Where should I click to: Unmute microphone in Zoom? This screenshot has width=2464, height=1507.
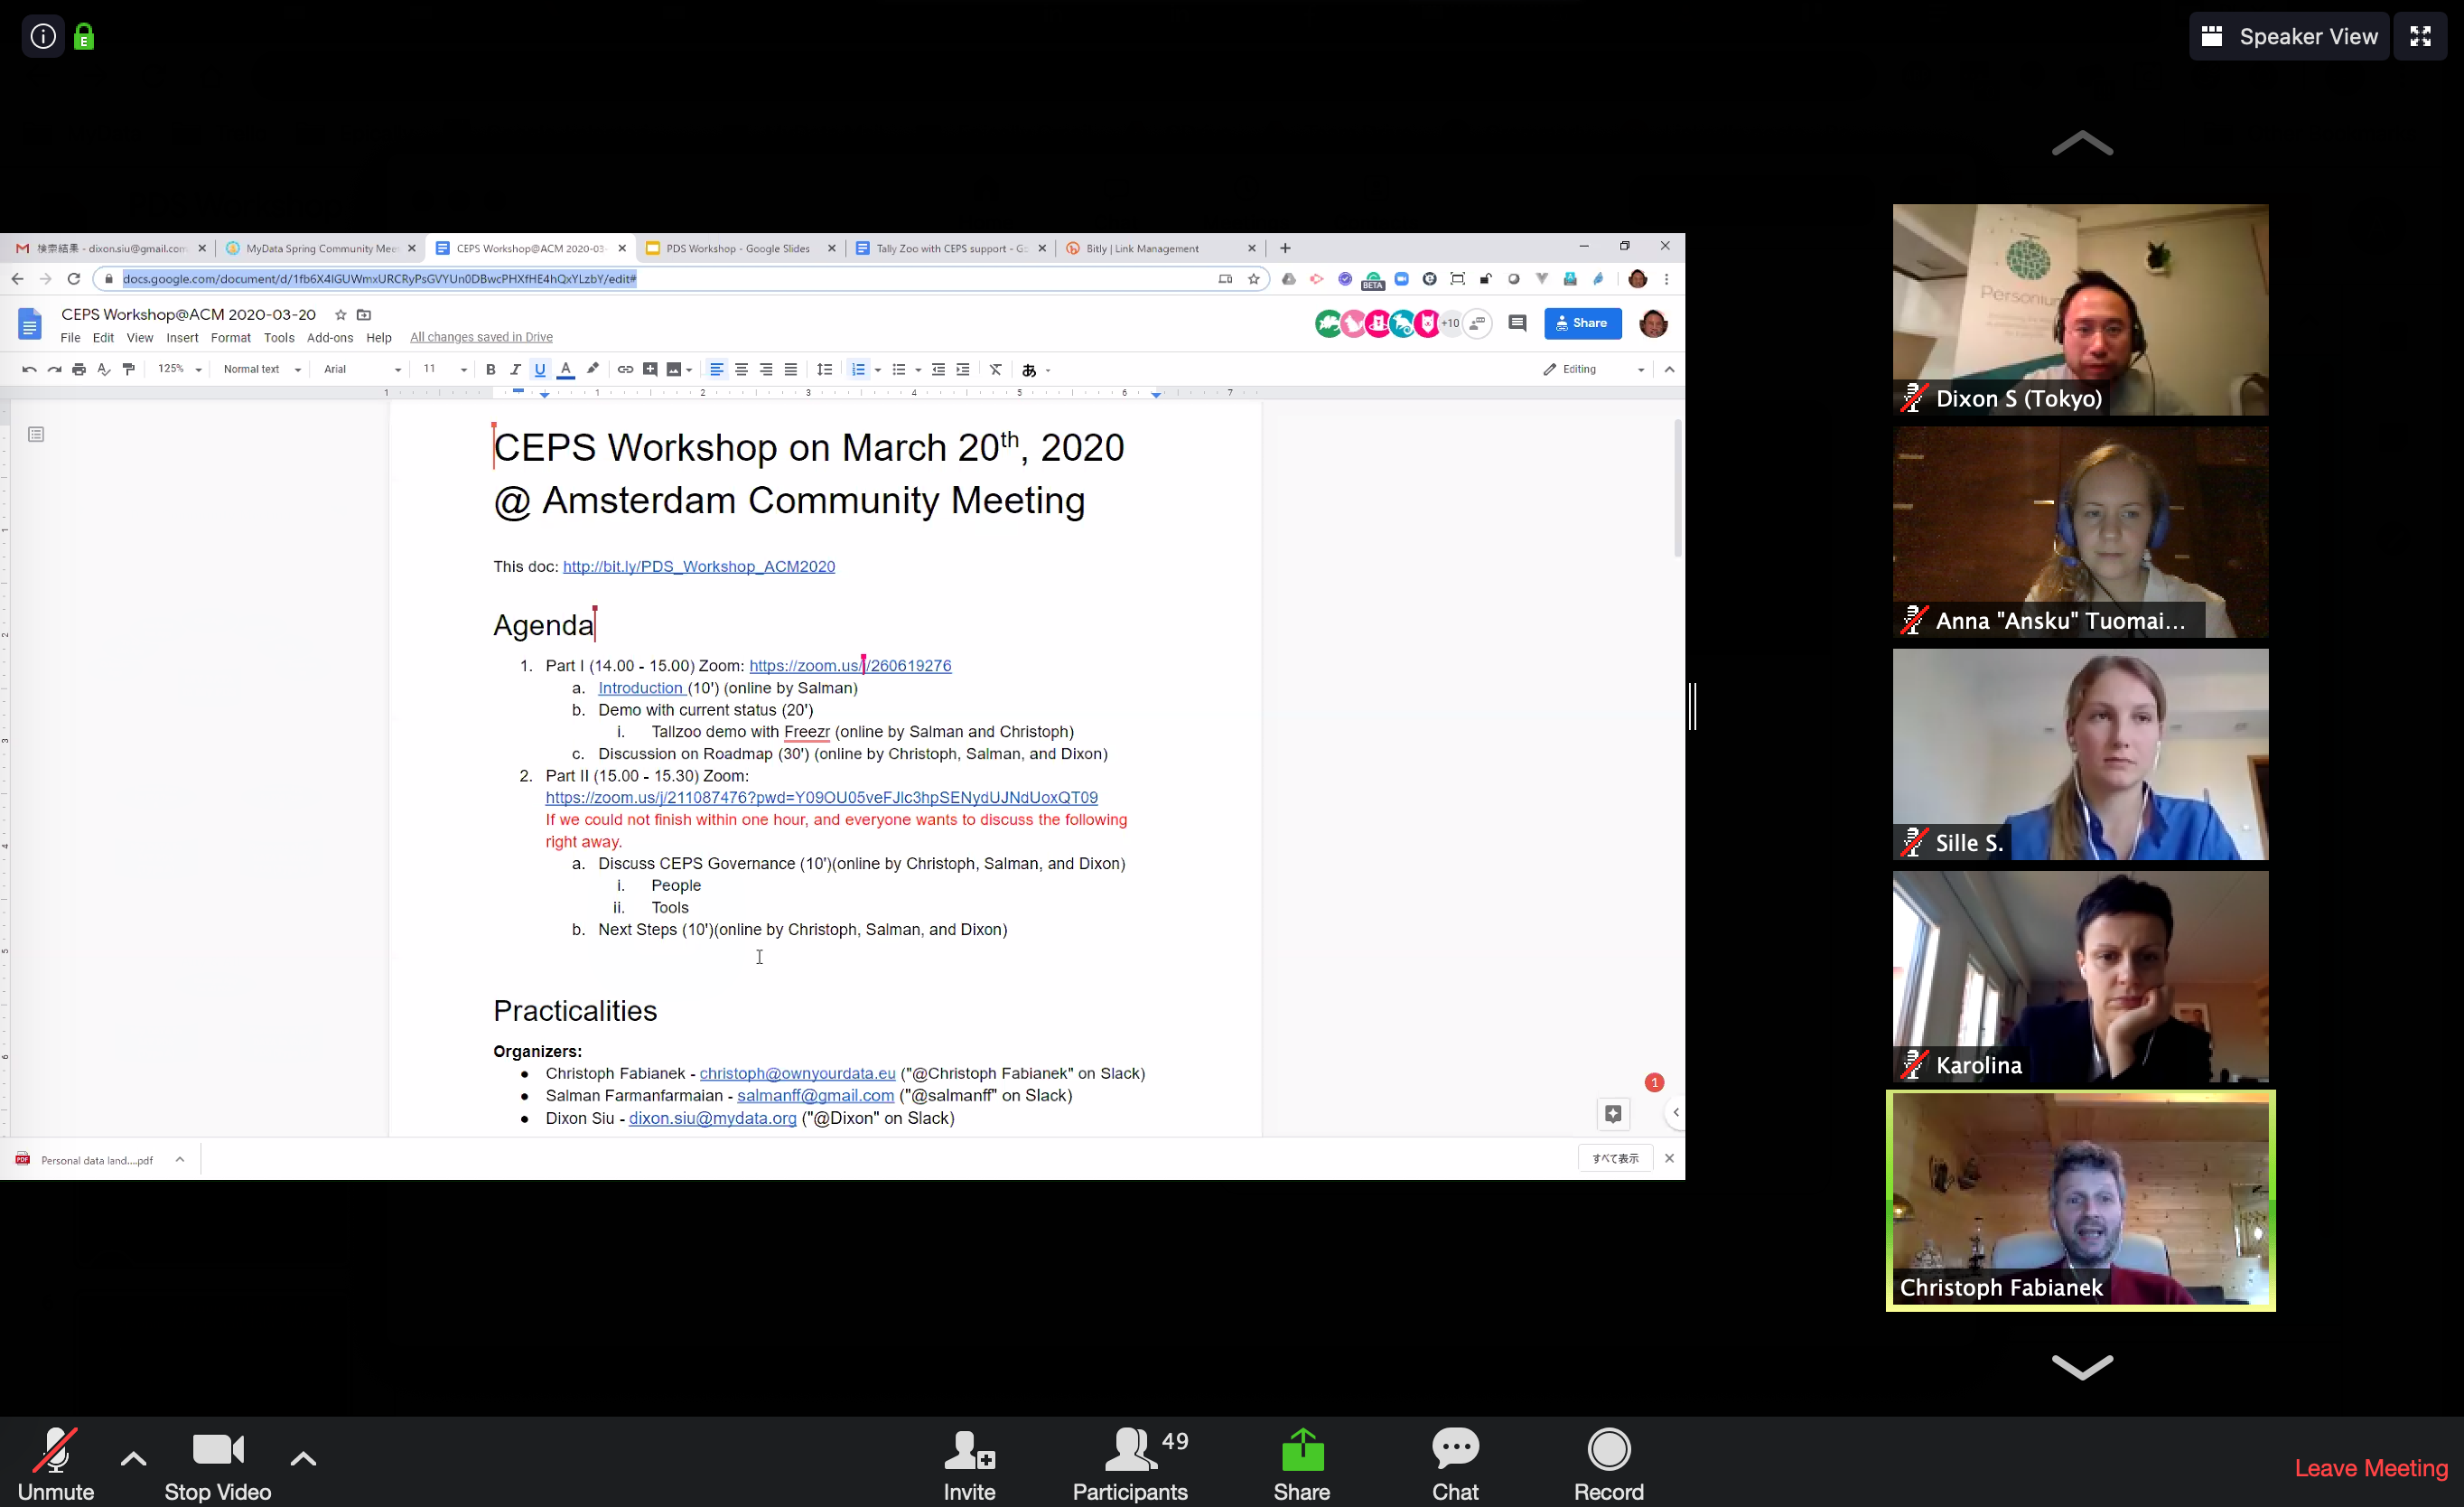tap(56, 1464)
